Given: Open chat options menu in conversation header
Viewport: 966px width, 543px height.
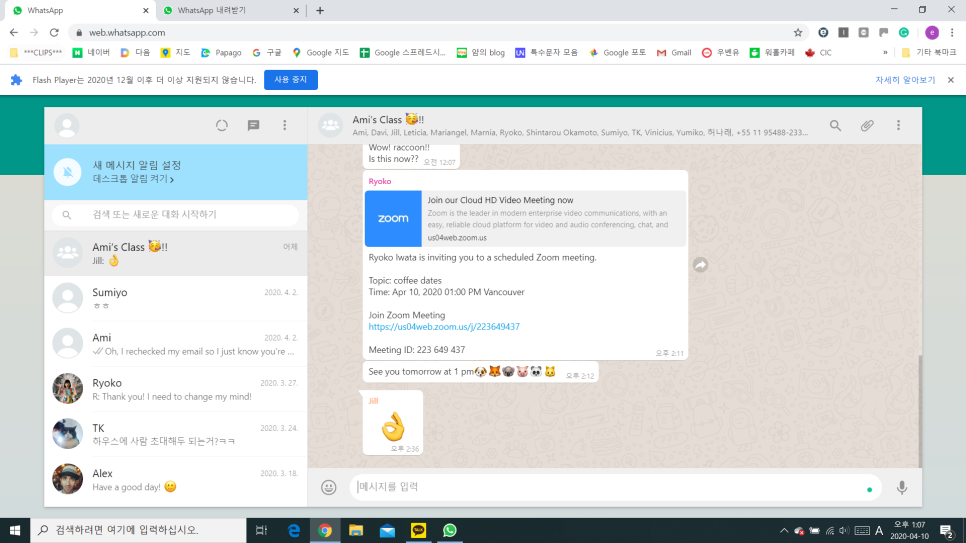Looking at the screenshot, I should 898,126.
